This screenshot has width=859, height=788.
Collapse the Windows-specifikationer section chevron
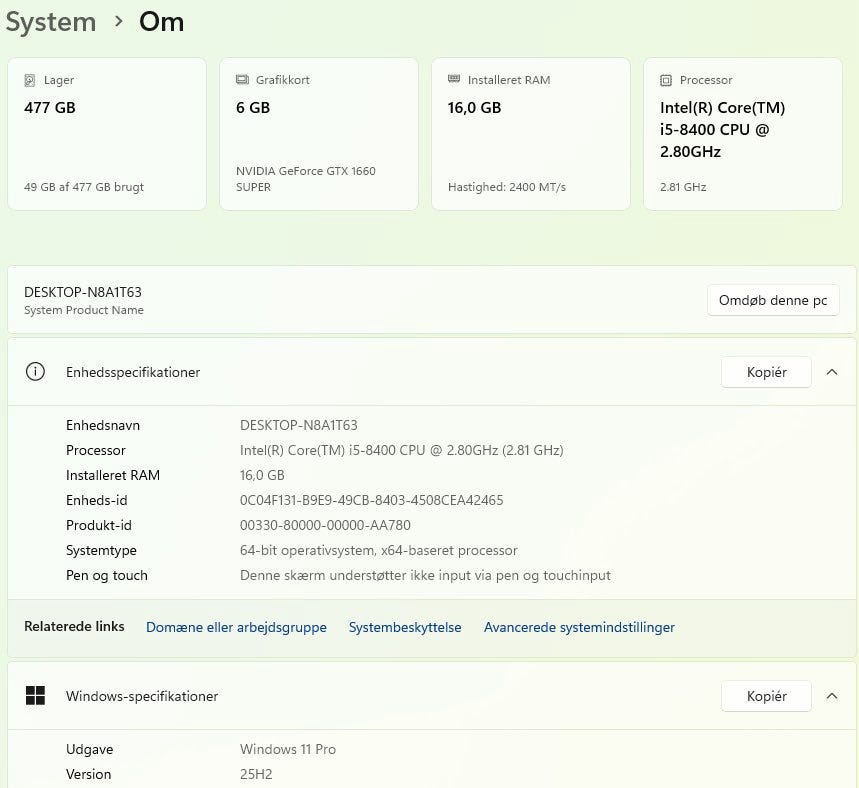(x=832, y=696)
